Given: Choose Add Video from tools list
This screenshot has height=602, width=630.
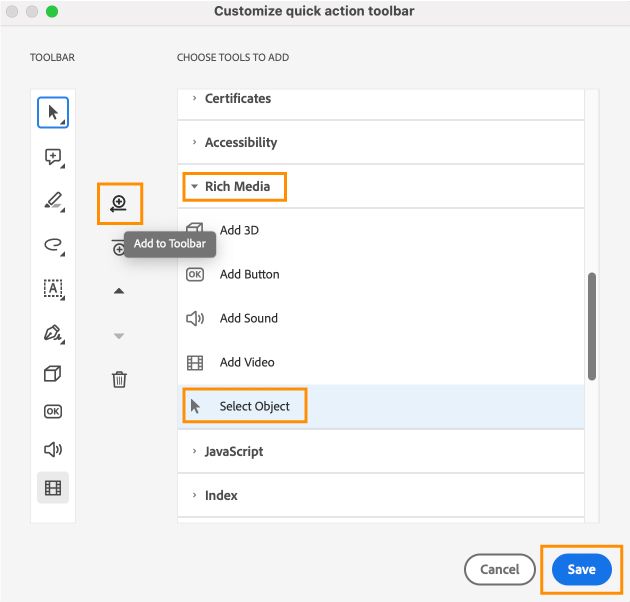Looking at the screenshot, I should pos(246,362).
